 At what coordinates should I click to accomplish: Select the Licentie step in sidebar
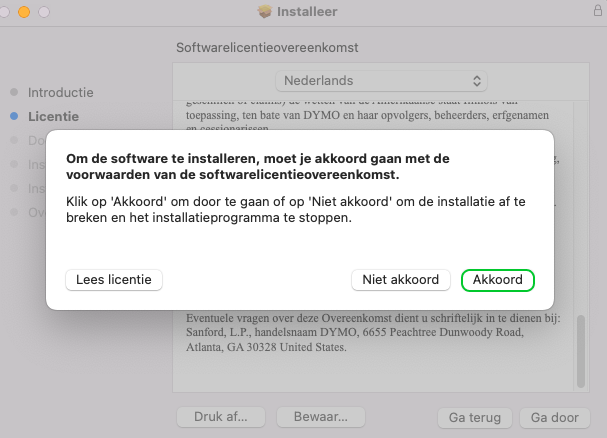53,116
